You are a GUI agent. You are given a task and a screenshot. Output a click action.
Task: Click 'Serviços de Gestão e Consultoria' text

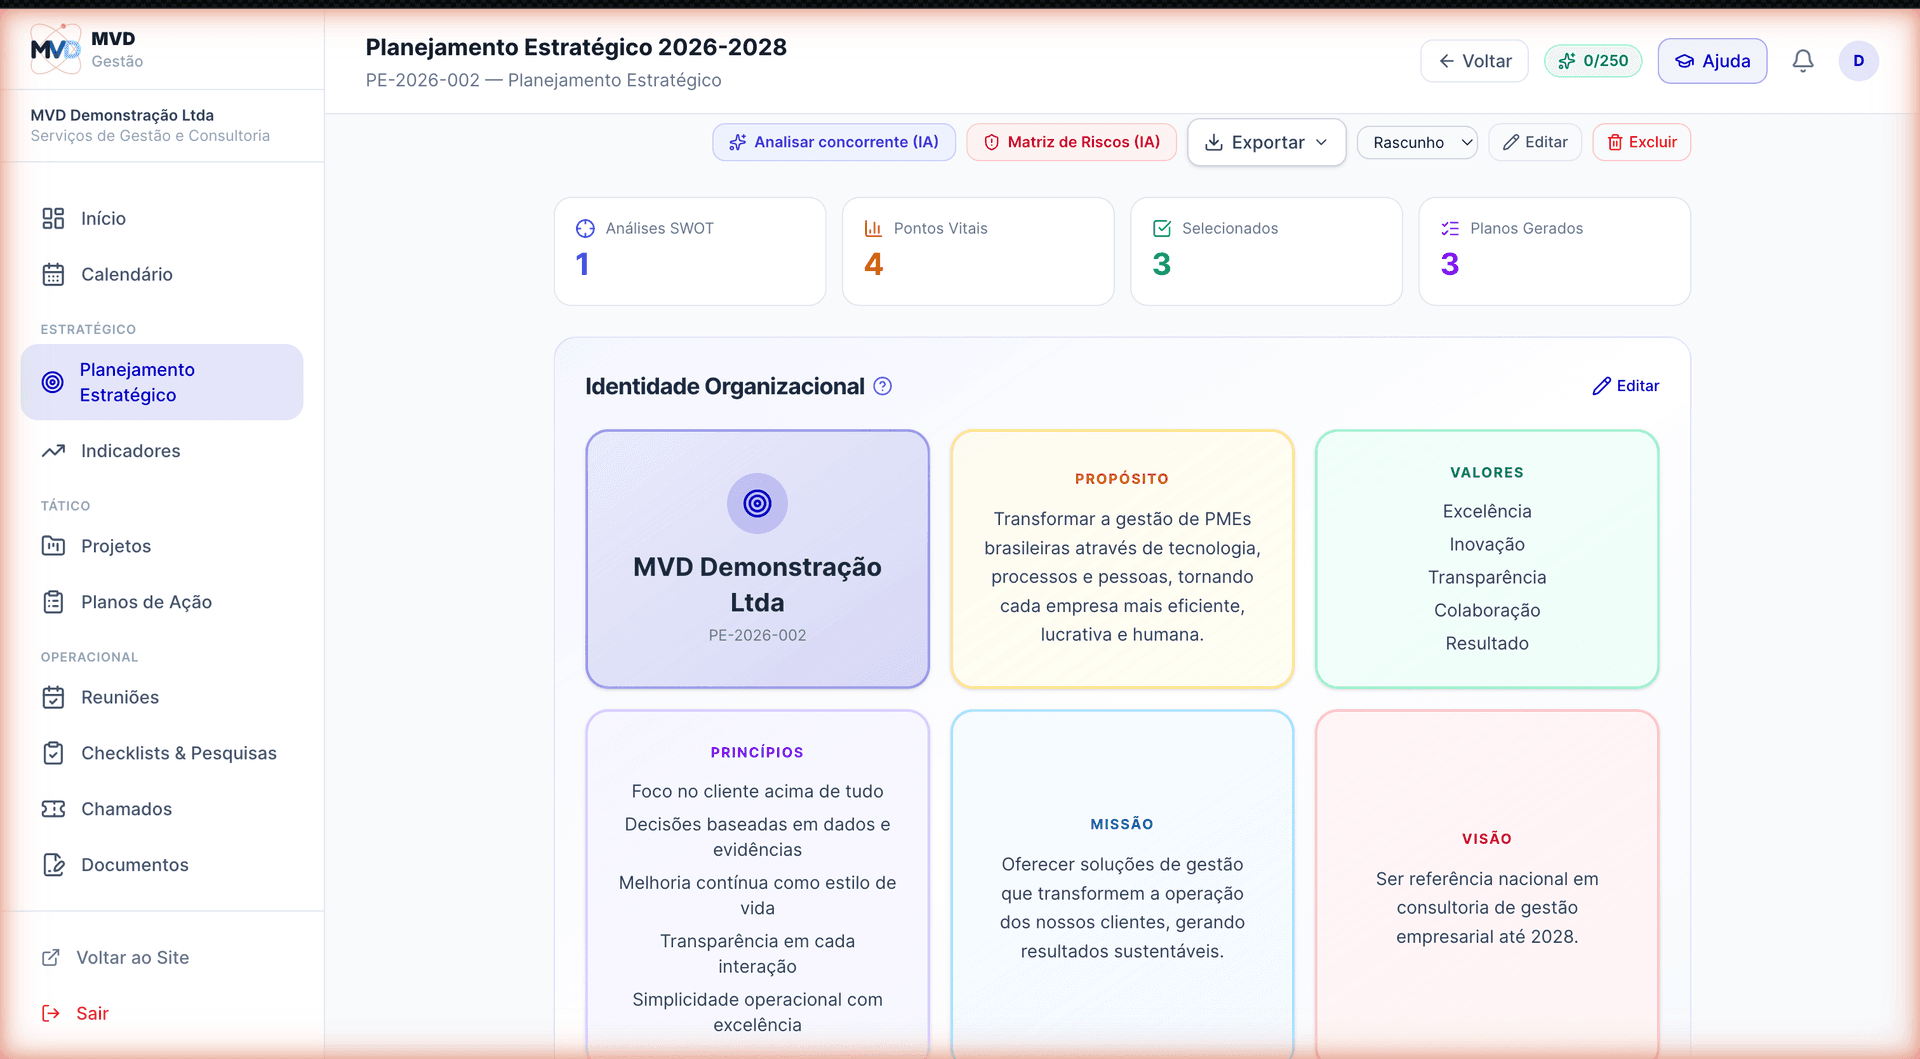[x=150, y=136]
